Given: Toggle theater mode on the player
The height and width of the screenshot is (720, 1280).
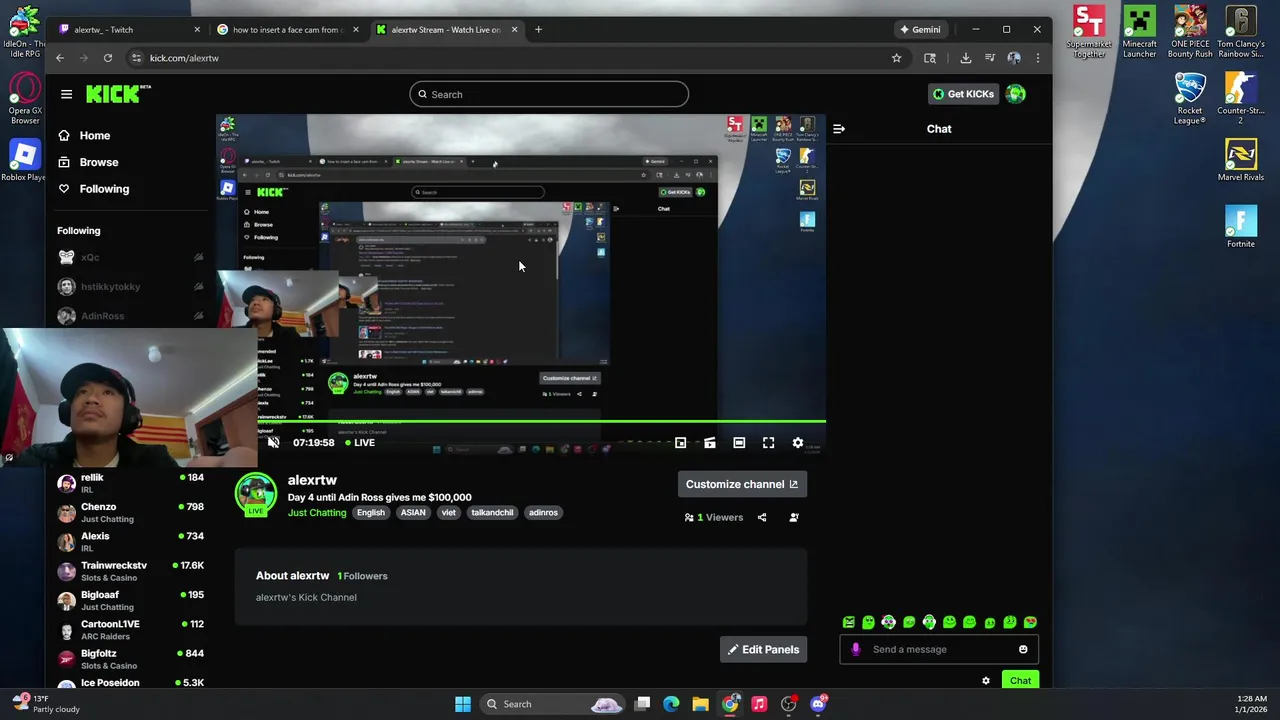Looking at the screenshot, I should point(739,442).
